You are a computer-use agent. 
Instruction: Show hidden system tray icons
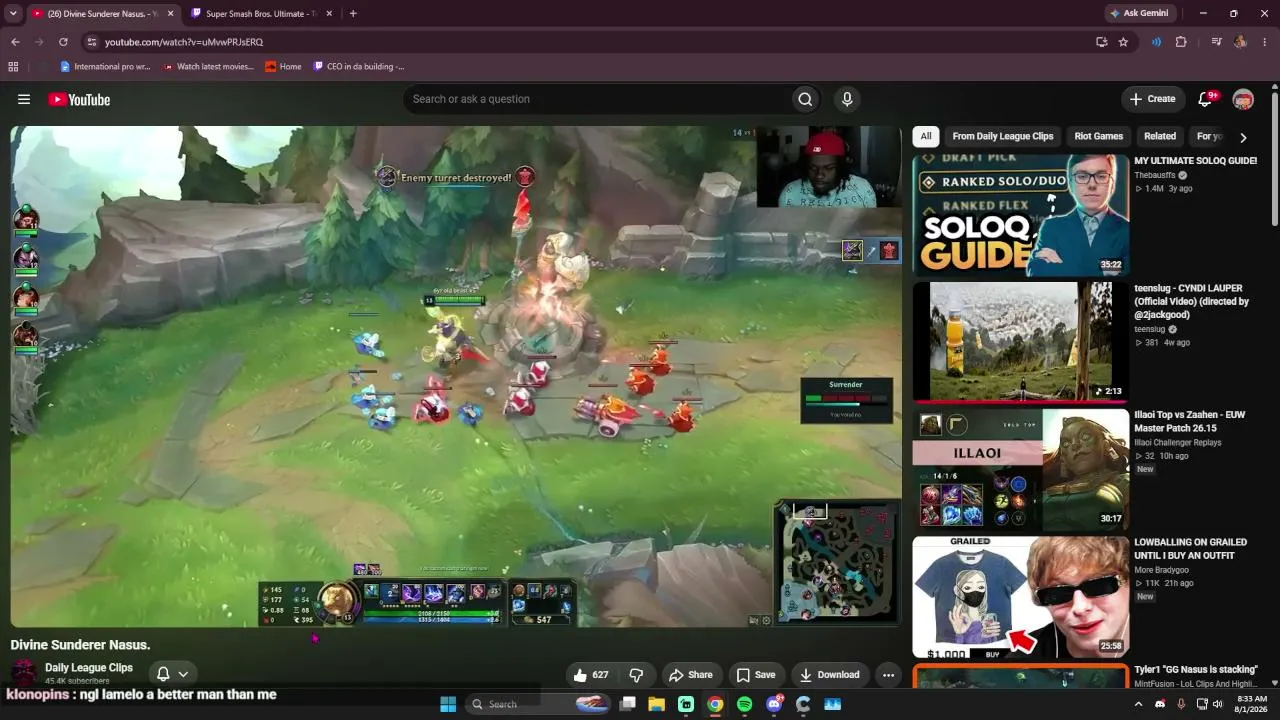(1138, 704)
